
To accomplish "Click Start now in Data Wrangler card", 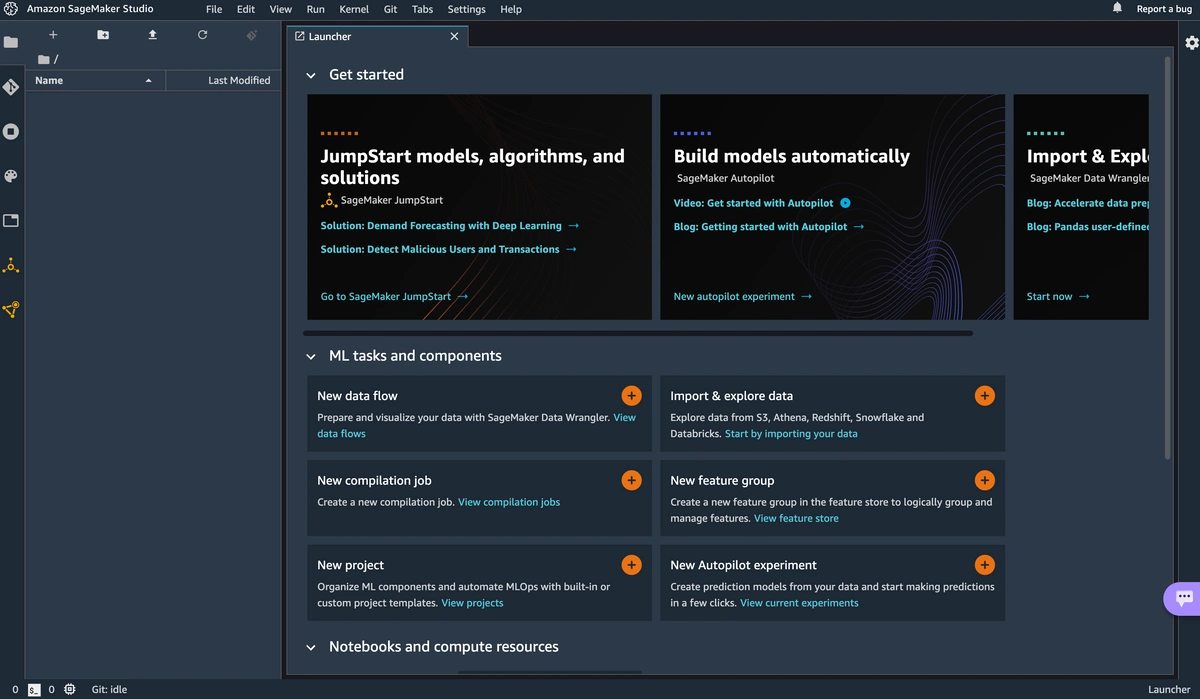I will 1058,297.
